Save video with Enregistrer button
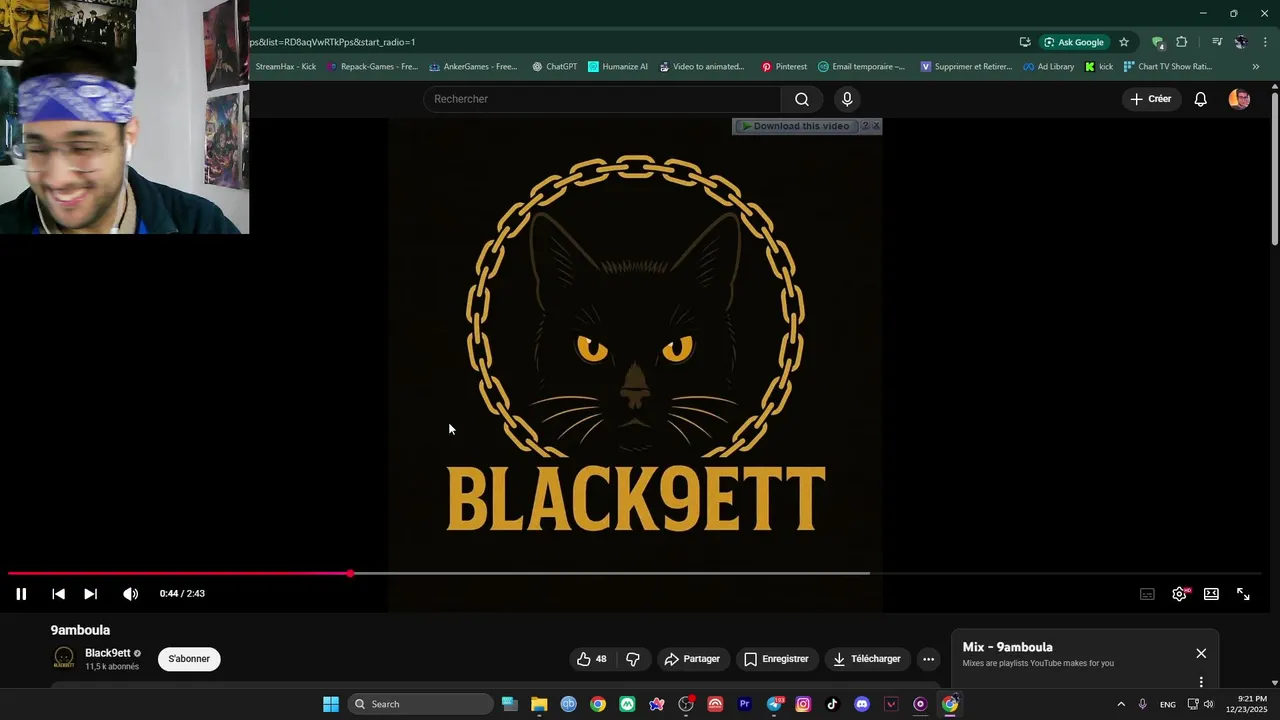 (776, 659)
